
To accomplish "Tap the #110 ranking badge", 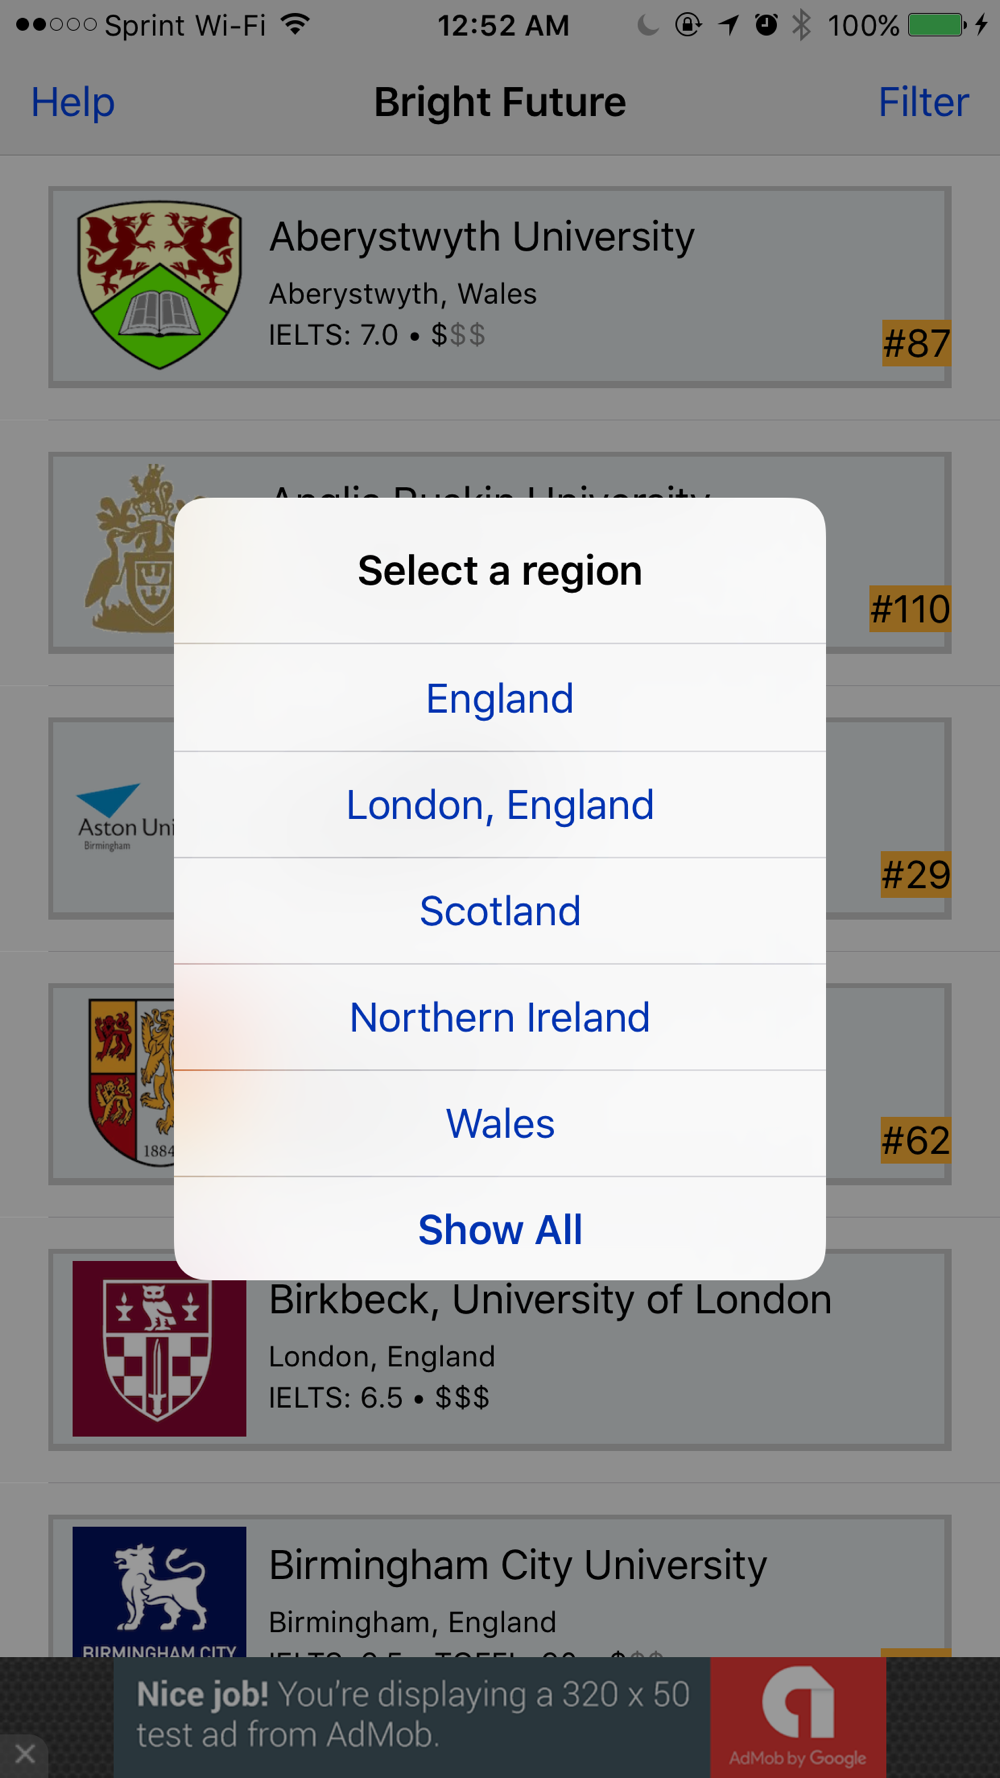I will click(x=909, y=609).
